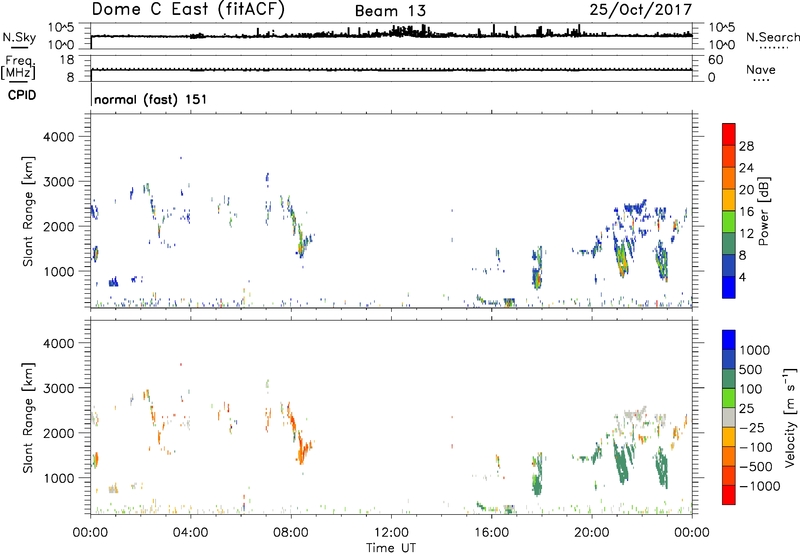Screen dimensions: 800x554
Task: Click '3000' on the power panel range axis
Action: [x=59, y=182]
